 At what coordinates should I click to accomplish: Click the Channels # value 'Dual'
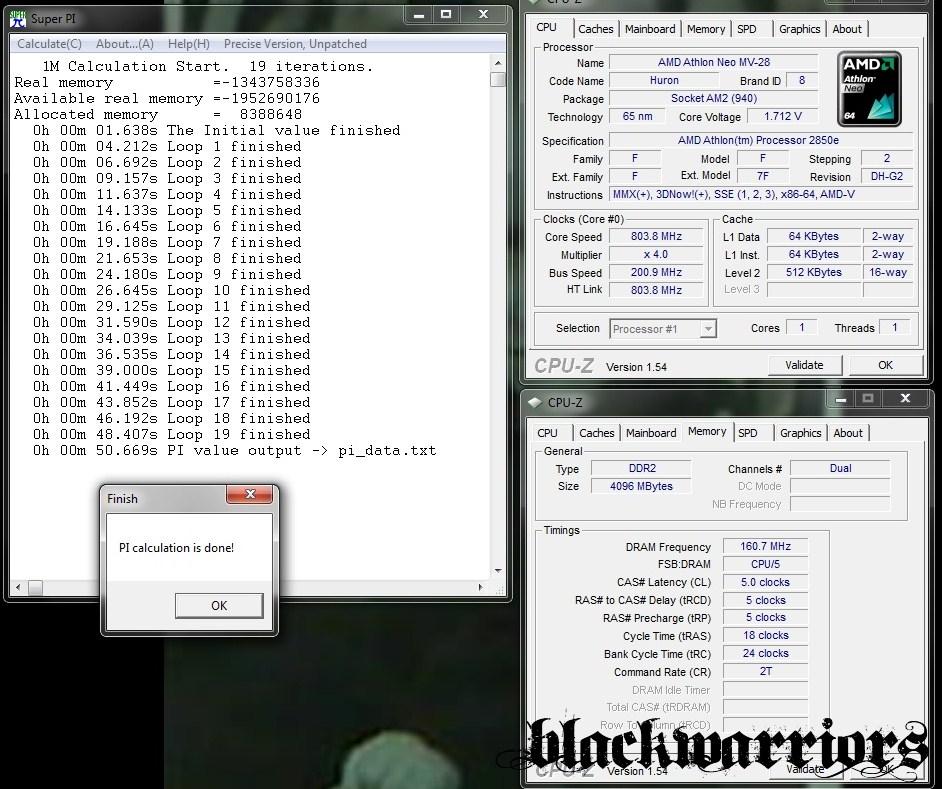pos(840,468)
